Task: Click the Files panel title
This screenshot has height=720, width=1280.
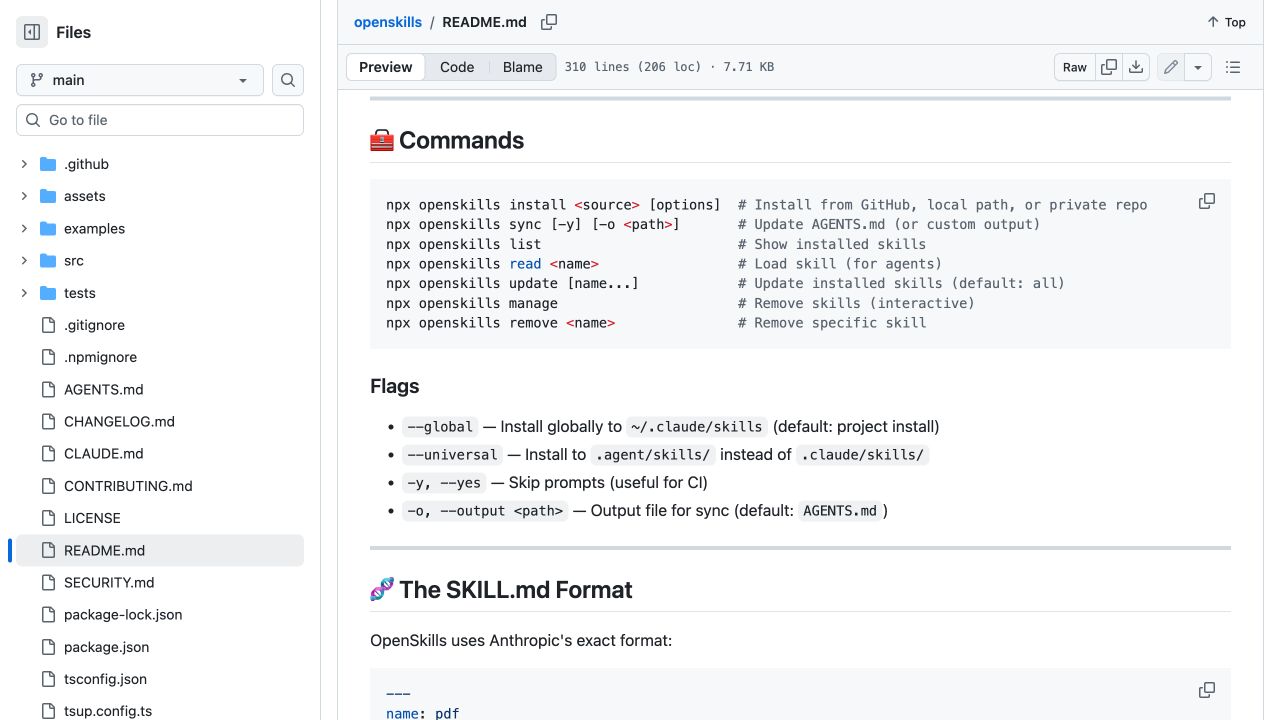Action: (x=73, y=32)
